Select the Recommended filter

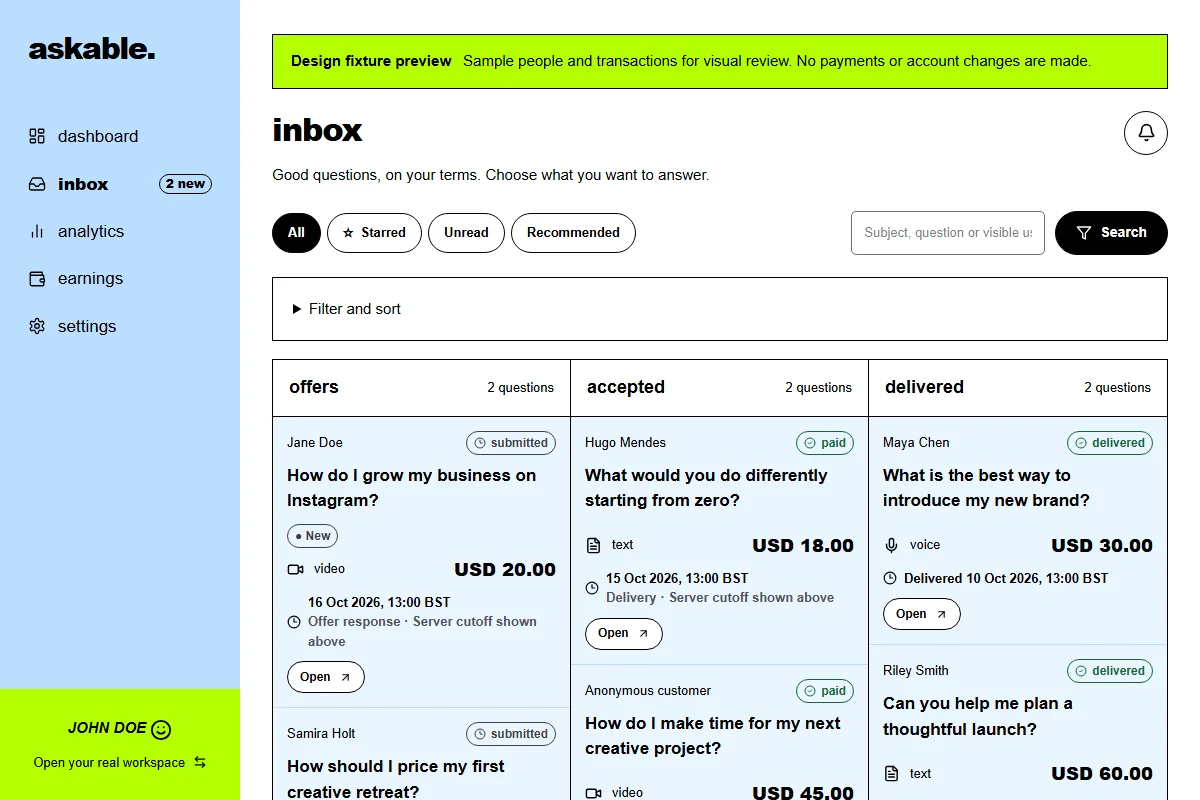(x=573, y=233)
